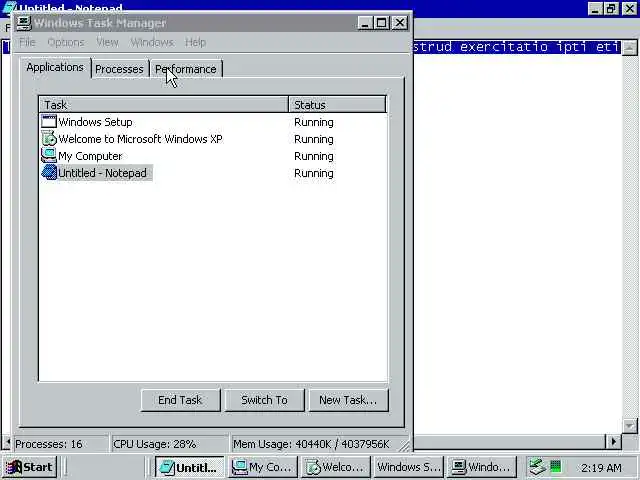
Task: Select the 'Windows Setup' task name
Action: point(96,122)
